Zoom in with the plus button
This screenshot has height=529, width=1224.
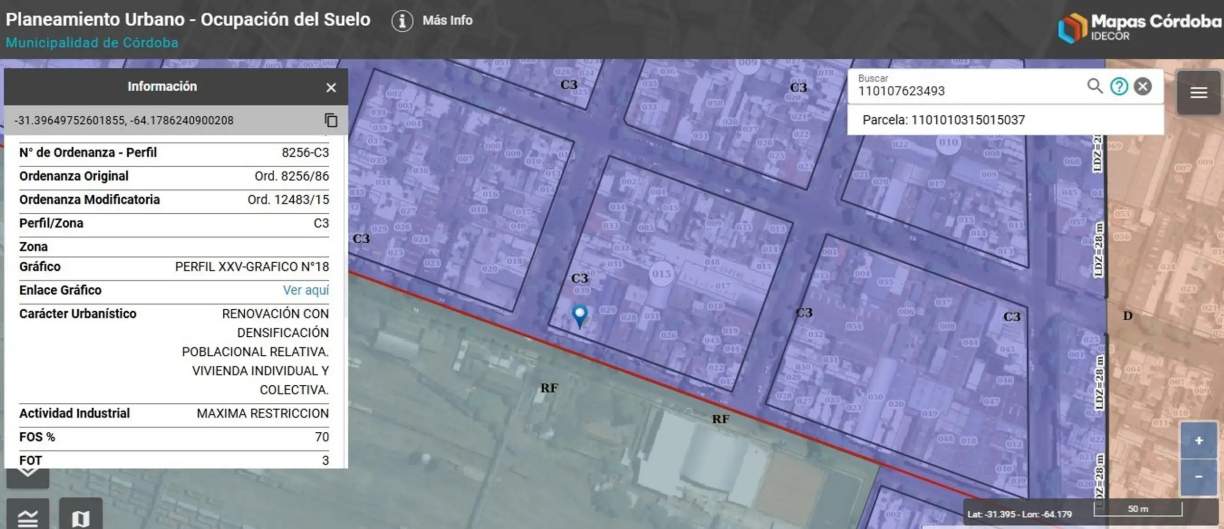1198,441
